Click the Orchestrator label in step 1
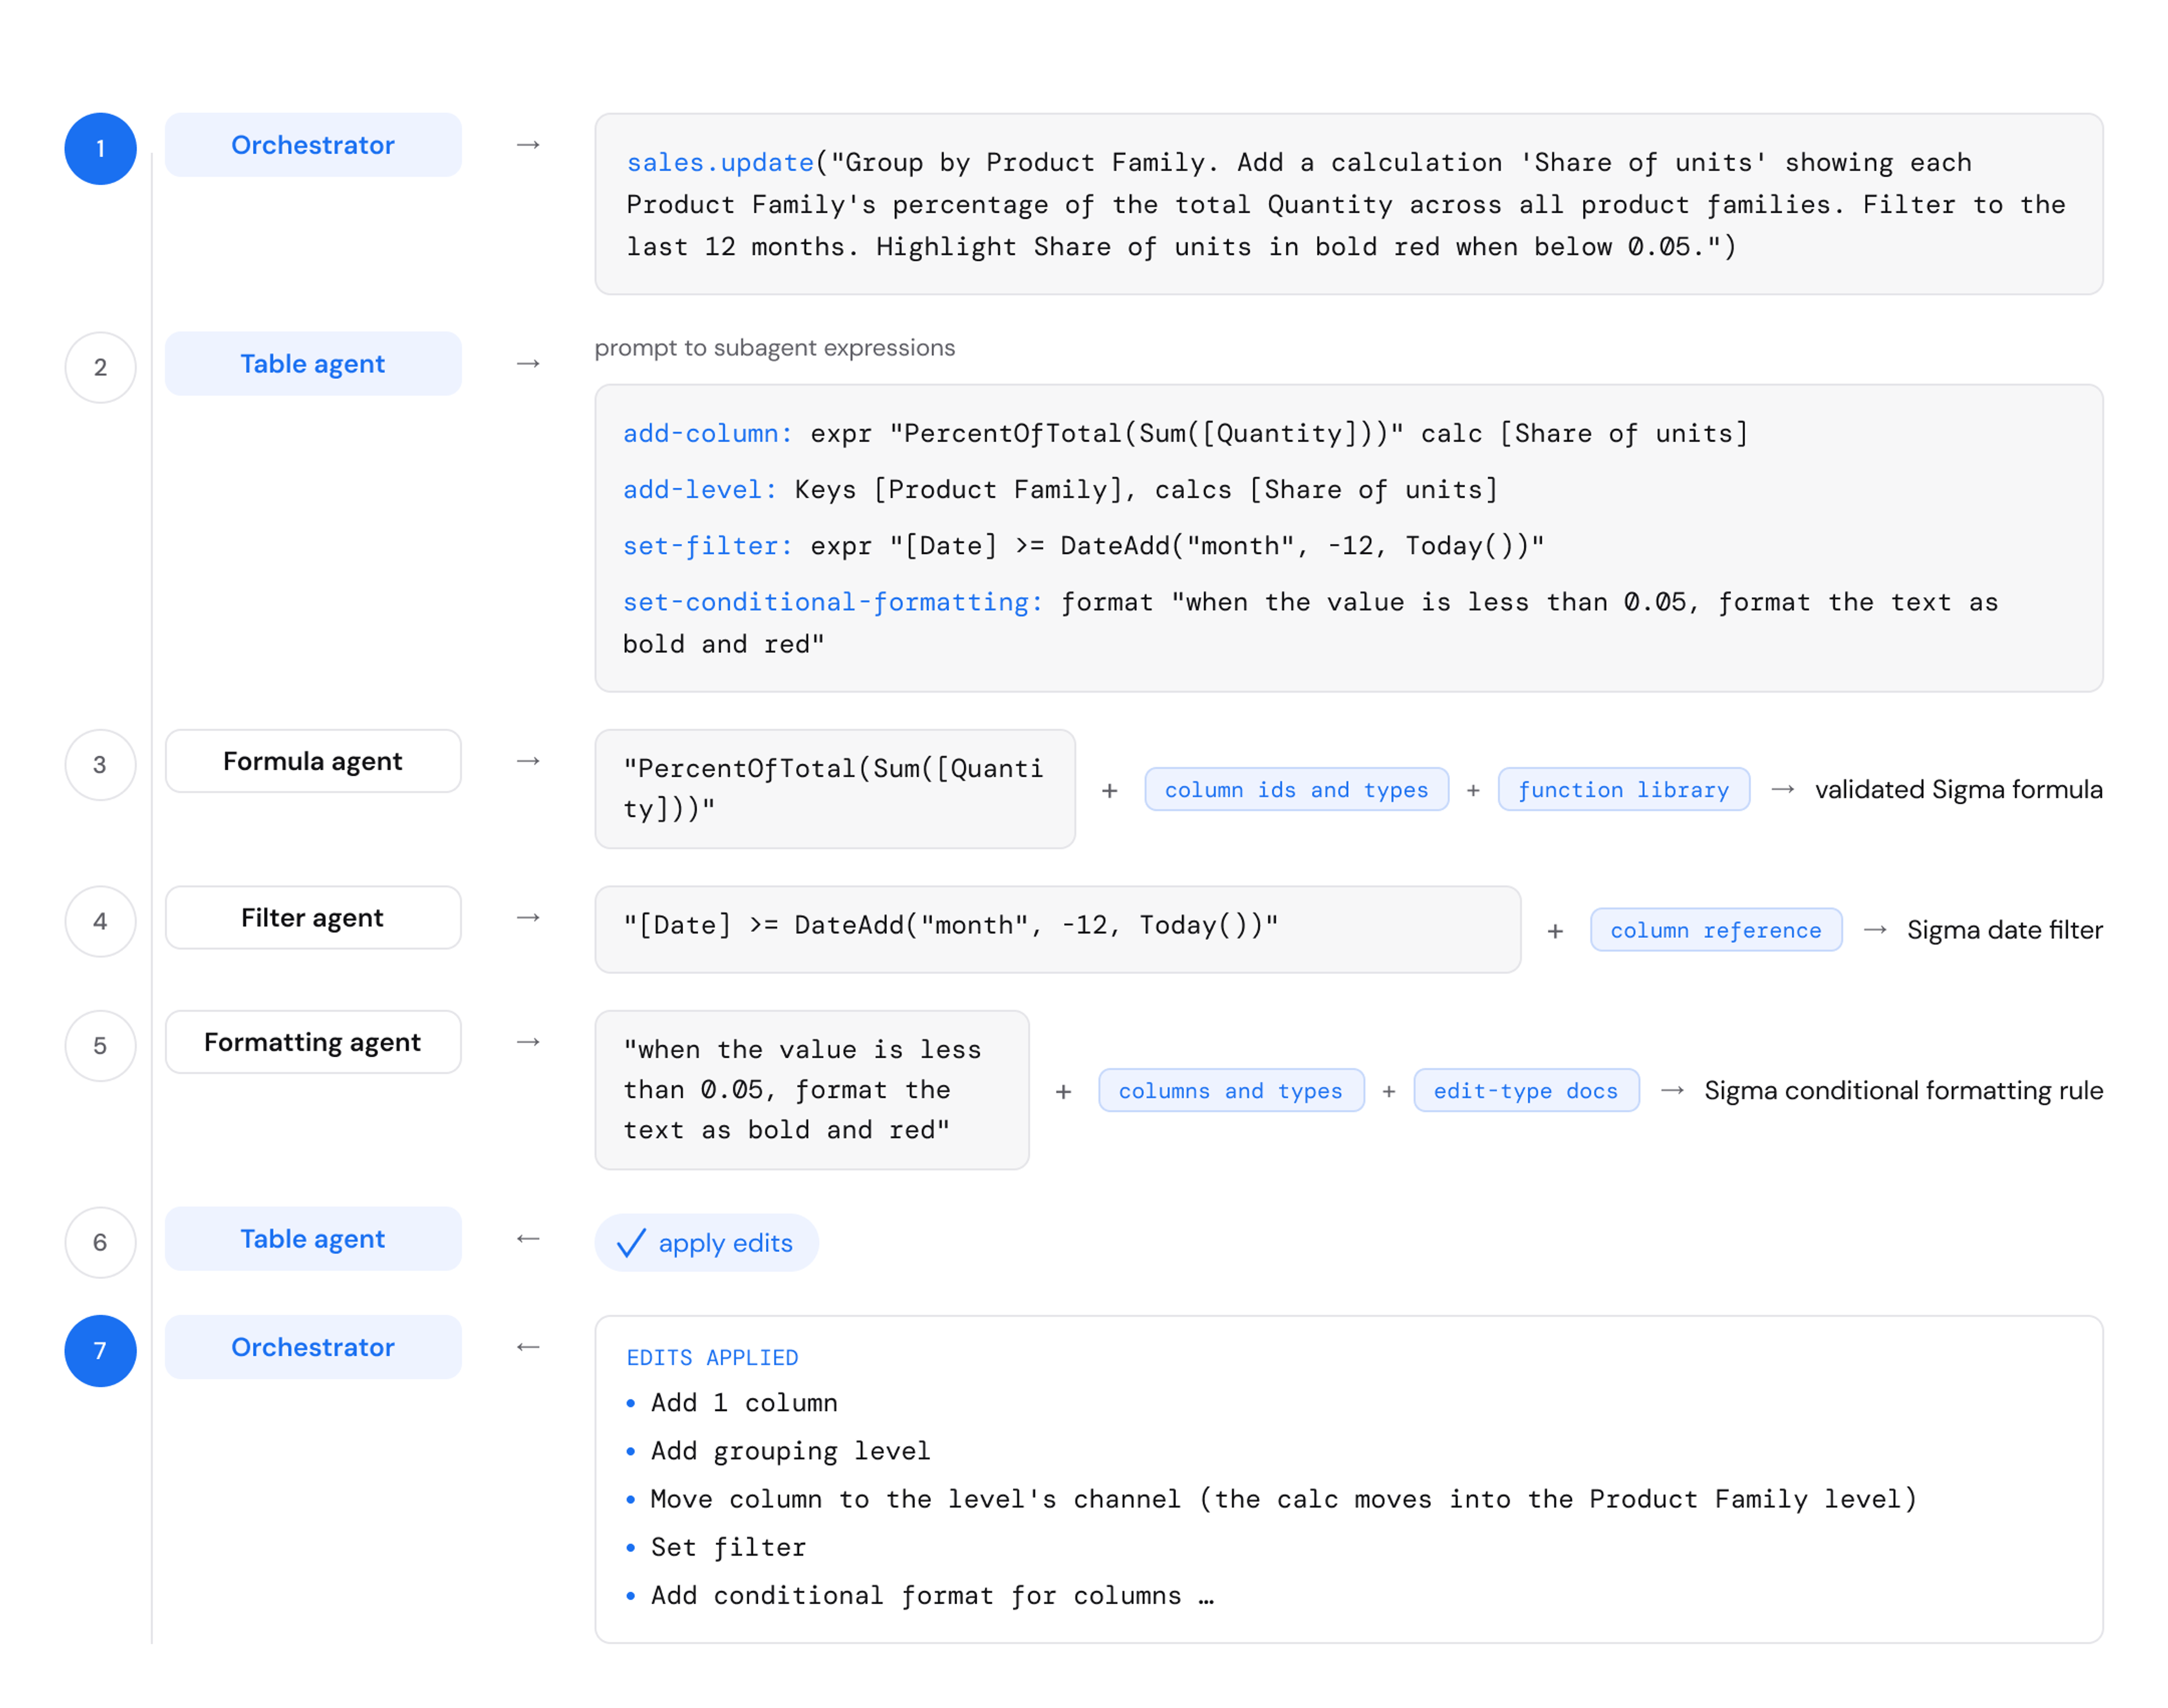Screen dimensions: 2168x1708 (313, 145)
